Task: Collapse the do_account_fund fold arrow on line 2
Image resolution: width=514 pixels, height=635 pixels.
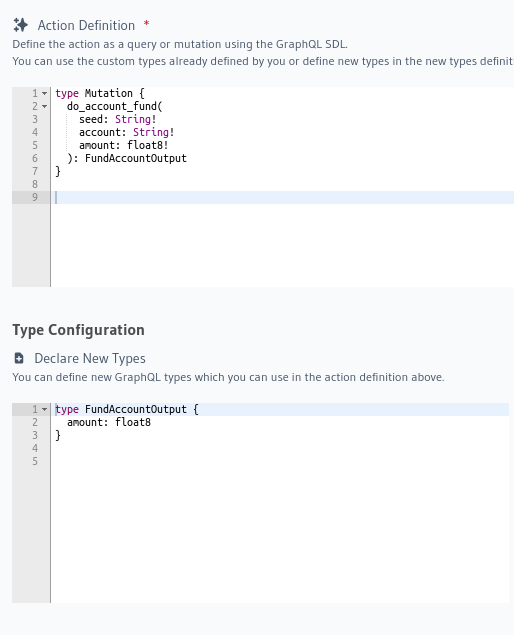Action: [x=45, y=107]
